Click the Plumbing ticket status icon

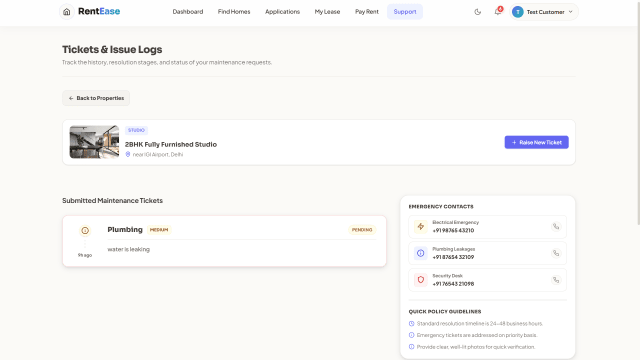pos(85,231)
